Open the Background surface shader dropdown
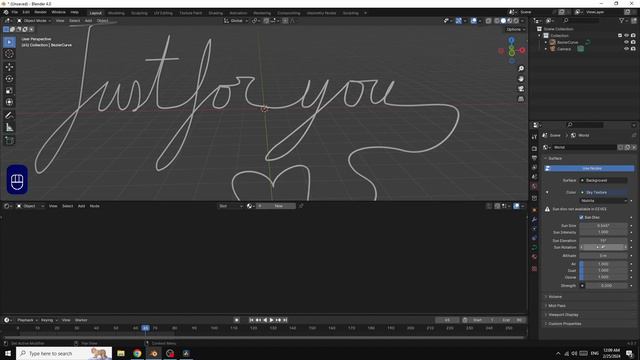Screen dimensions: 640x360 pyautogui.click(x=603, y=180)
